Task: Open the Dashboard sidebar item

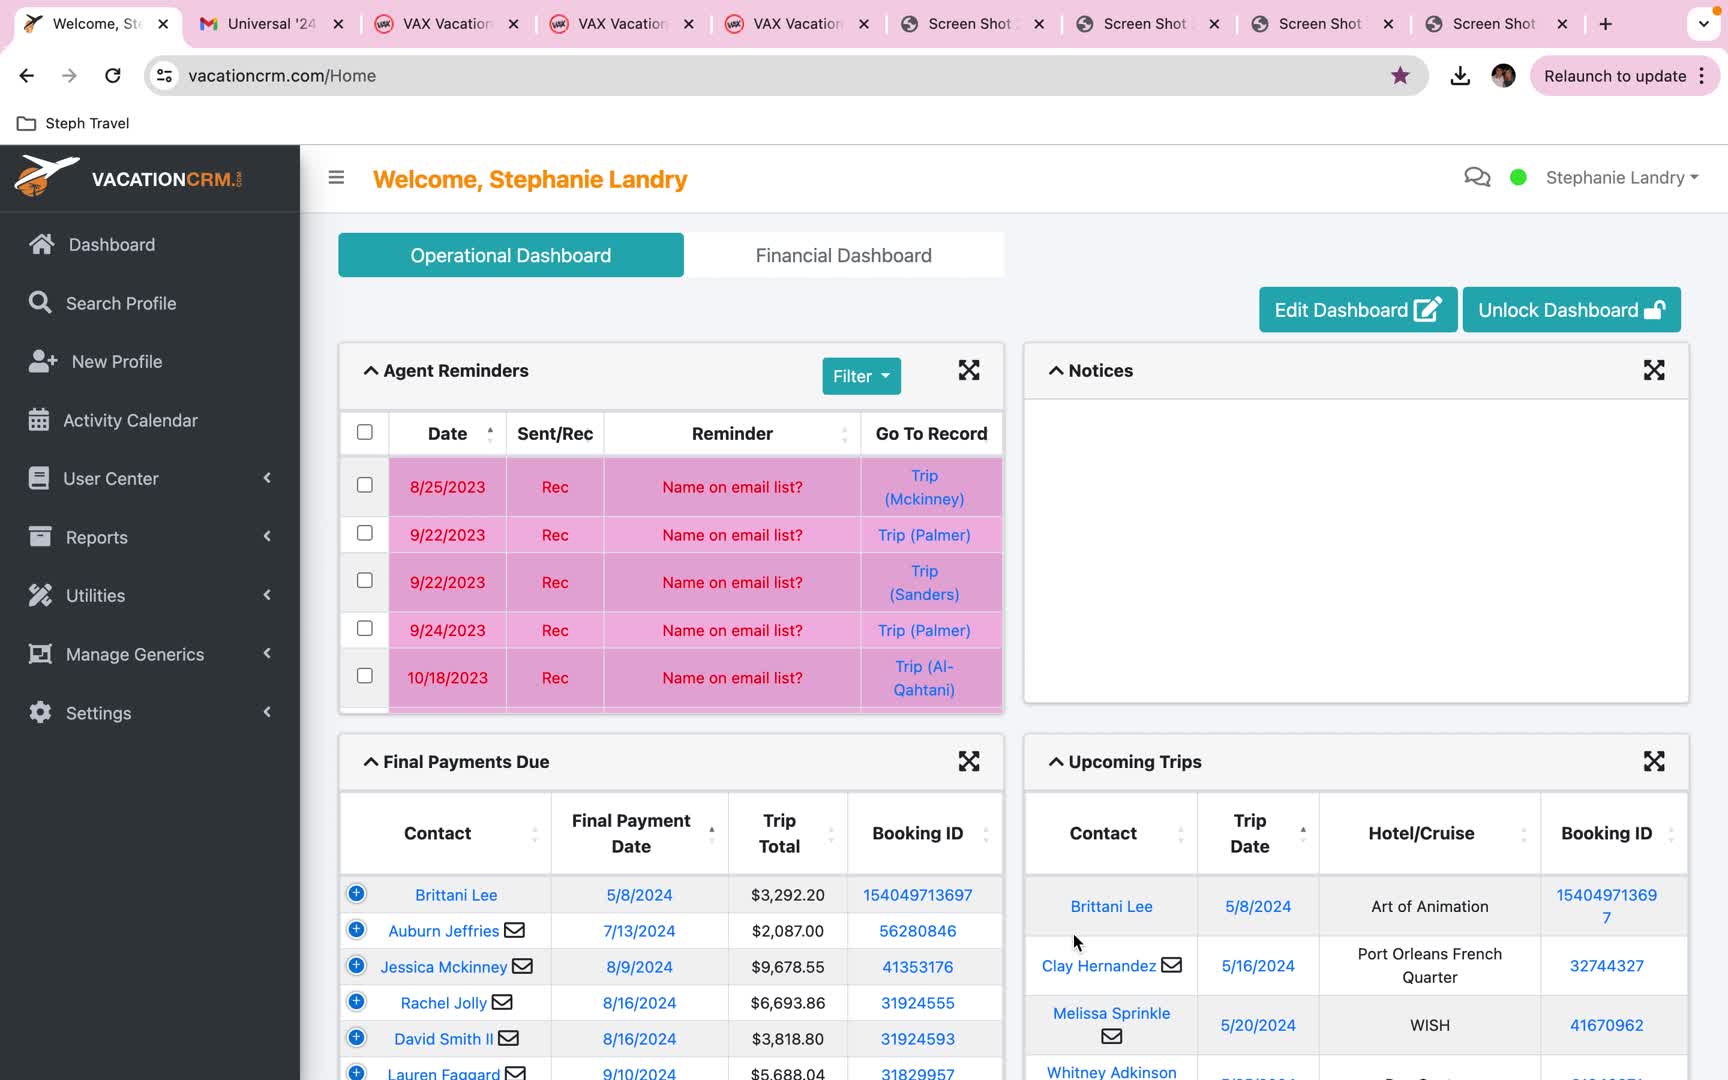Action: tap(112, 244)
